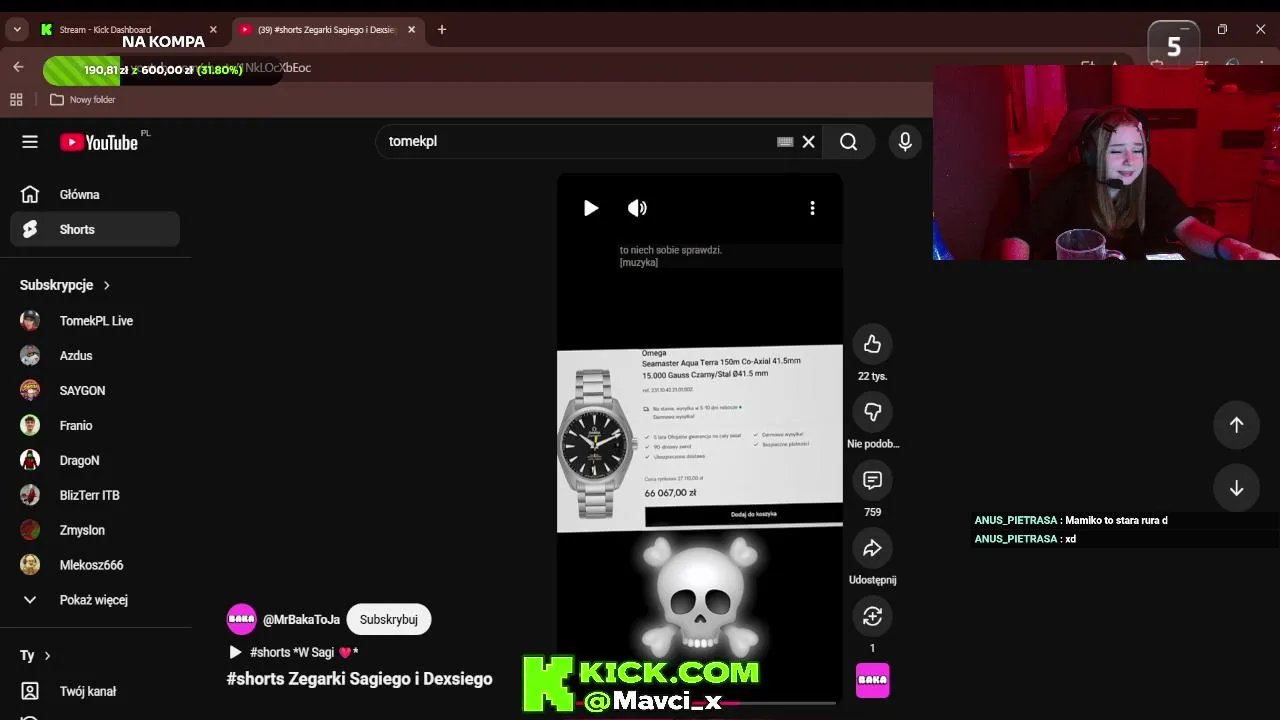Viewport: 1280px width, 720px height.
Task: Expand the Ty section
Action: [35, 655]
